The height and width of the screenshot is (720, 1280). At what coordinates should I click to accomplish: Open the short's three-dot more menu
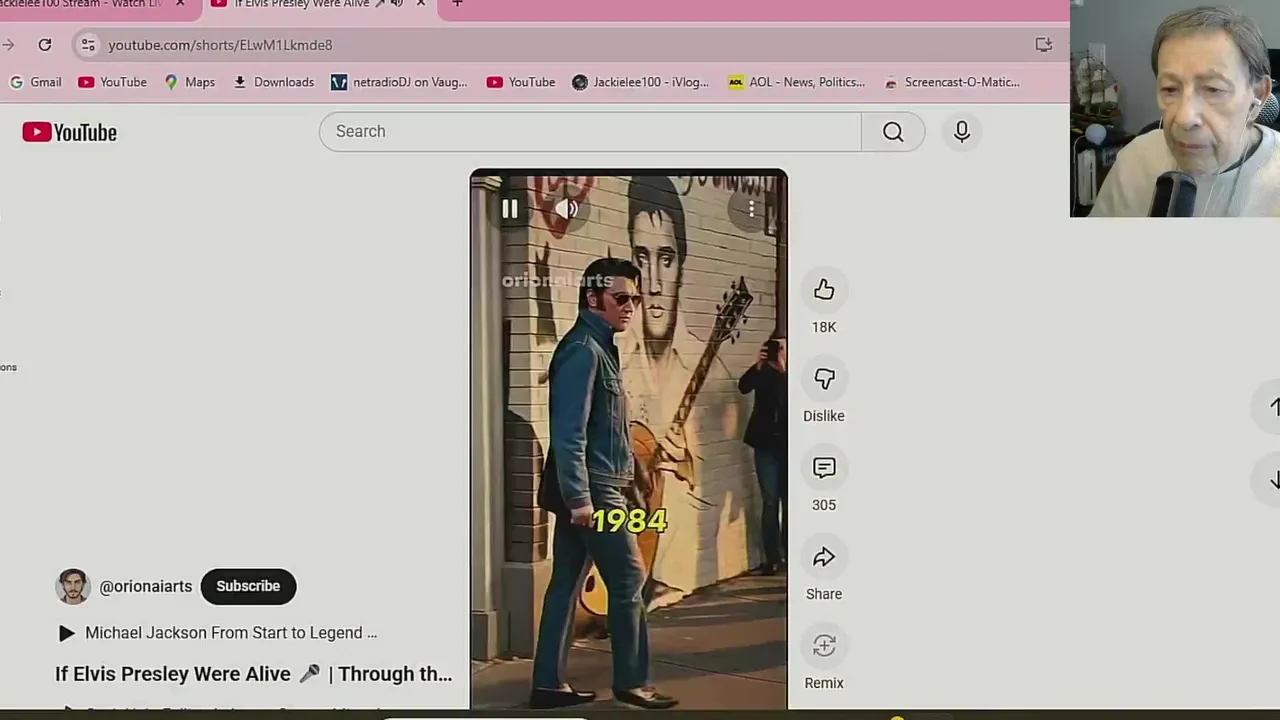point(751,208)
